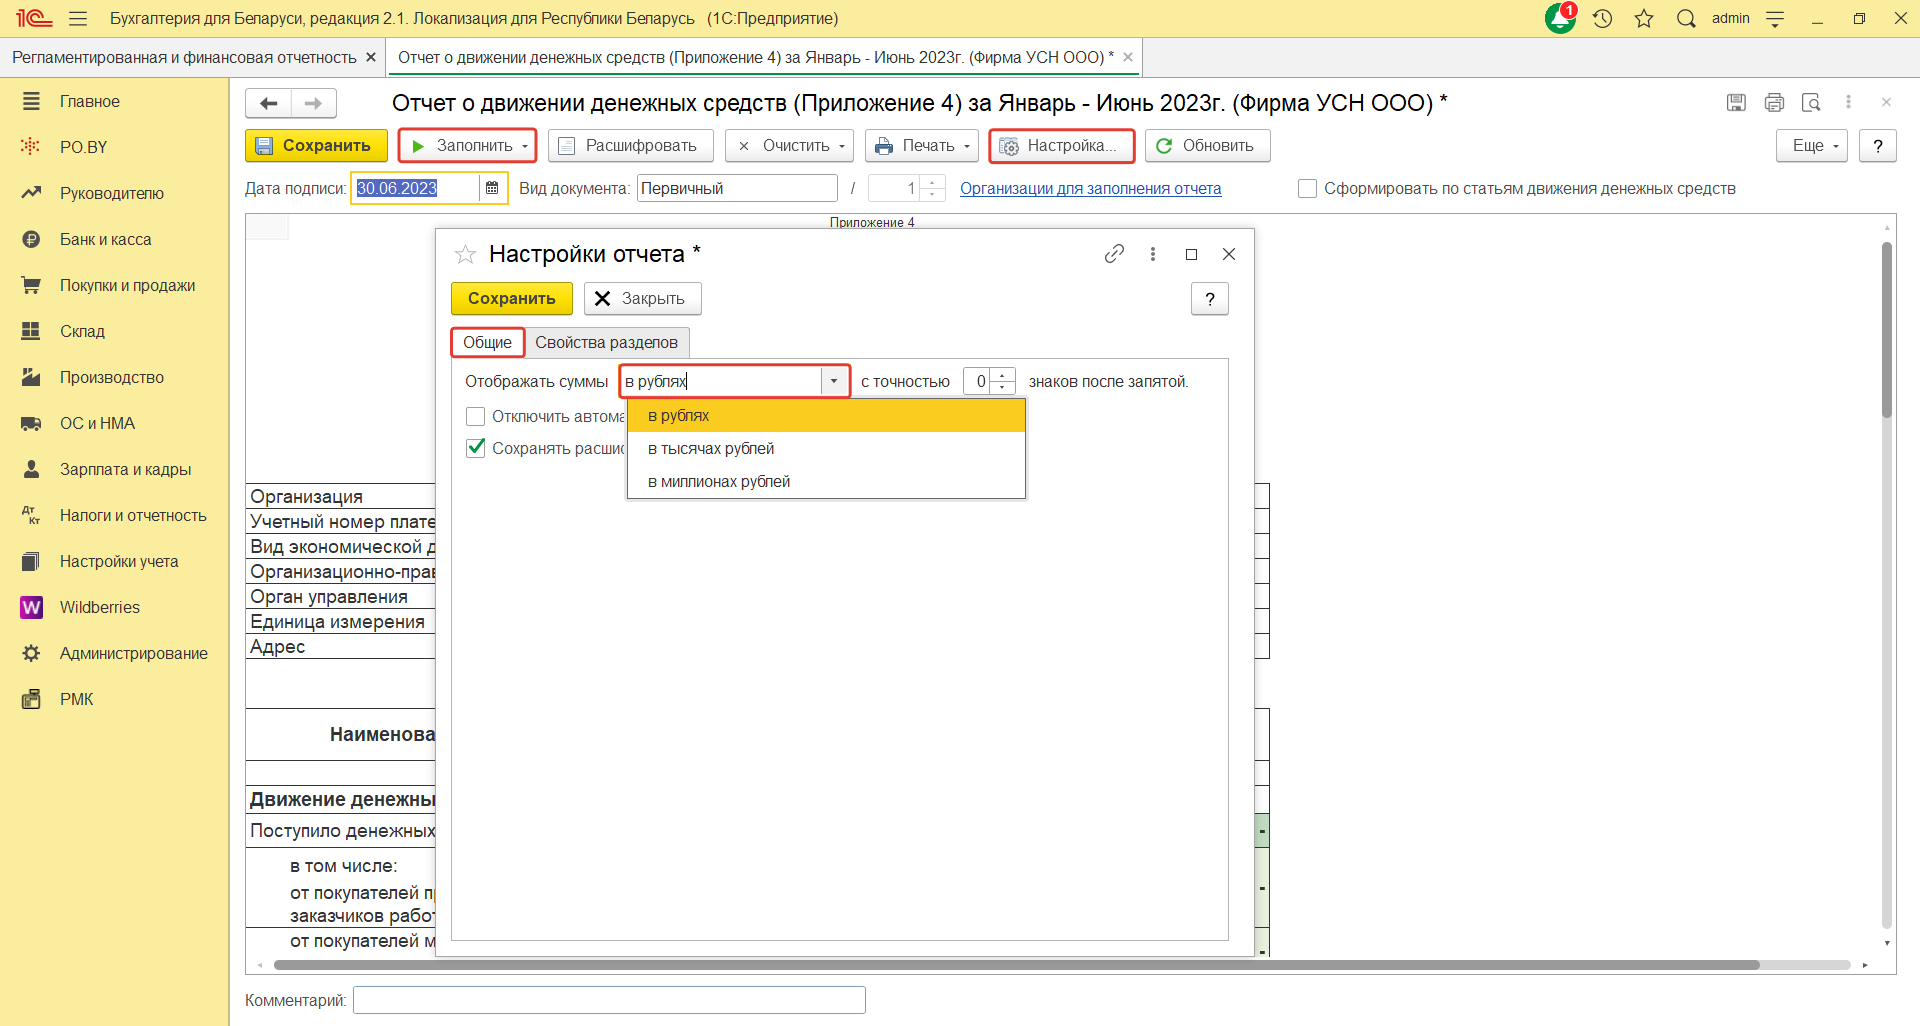The image size is (1920, 1026).
Task: Enable forming by cash flow items checkbox
Action: (x=1307, y=189)
